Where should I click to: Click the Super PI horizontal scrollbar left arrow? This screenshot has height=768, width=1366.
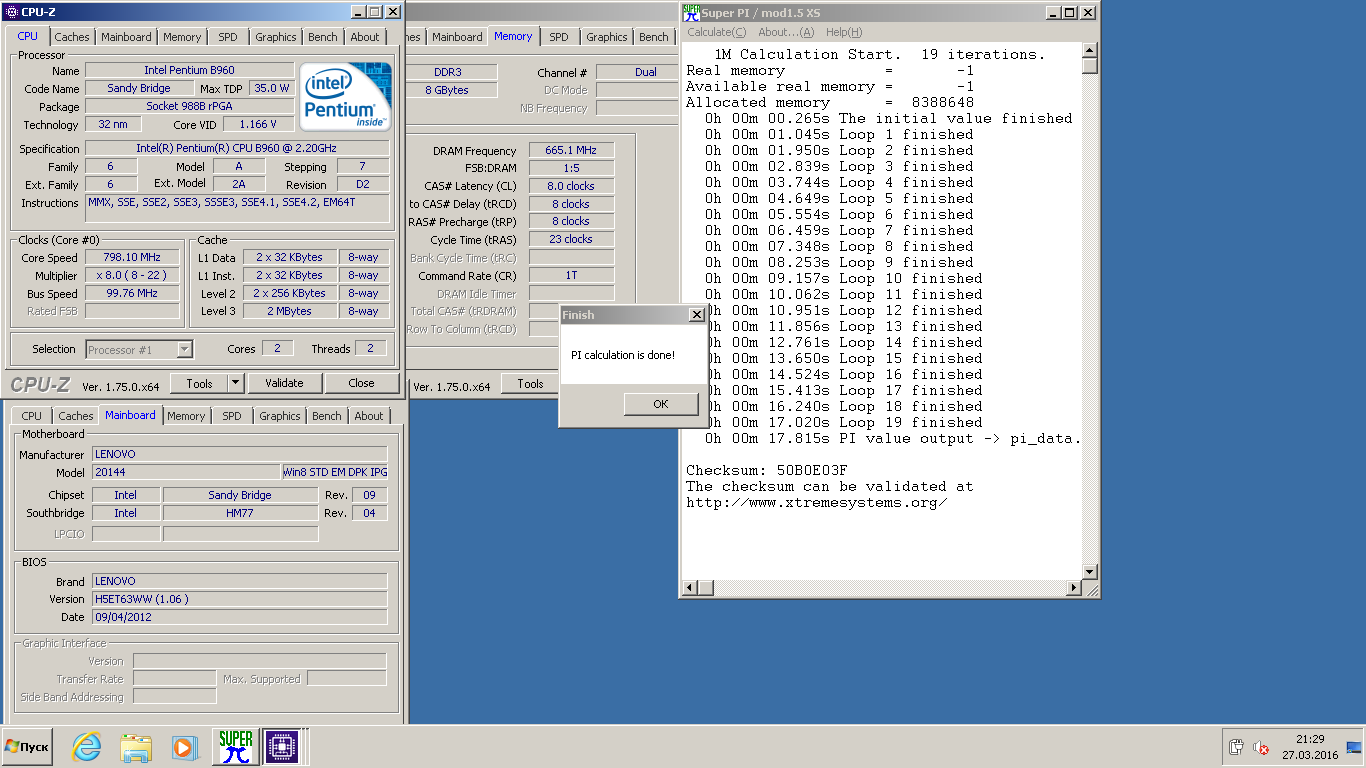689,587
